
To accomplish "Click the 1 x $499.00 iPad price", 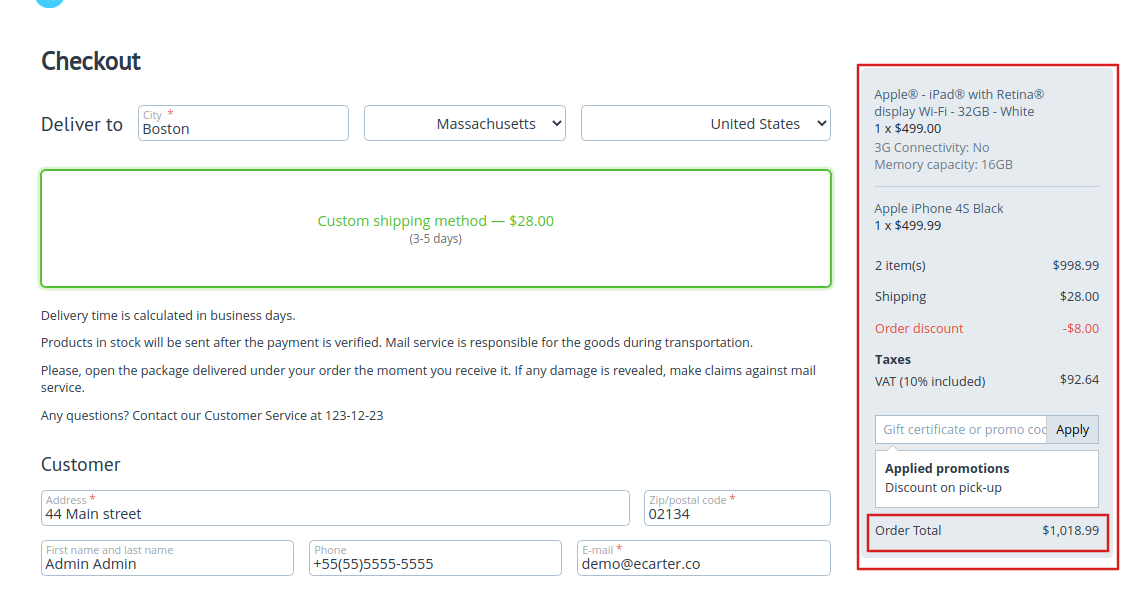I will click(x=908, y=128).
